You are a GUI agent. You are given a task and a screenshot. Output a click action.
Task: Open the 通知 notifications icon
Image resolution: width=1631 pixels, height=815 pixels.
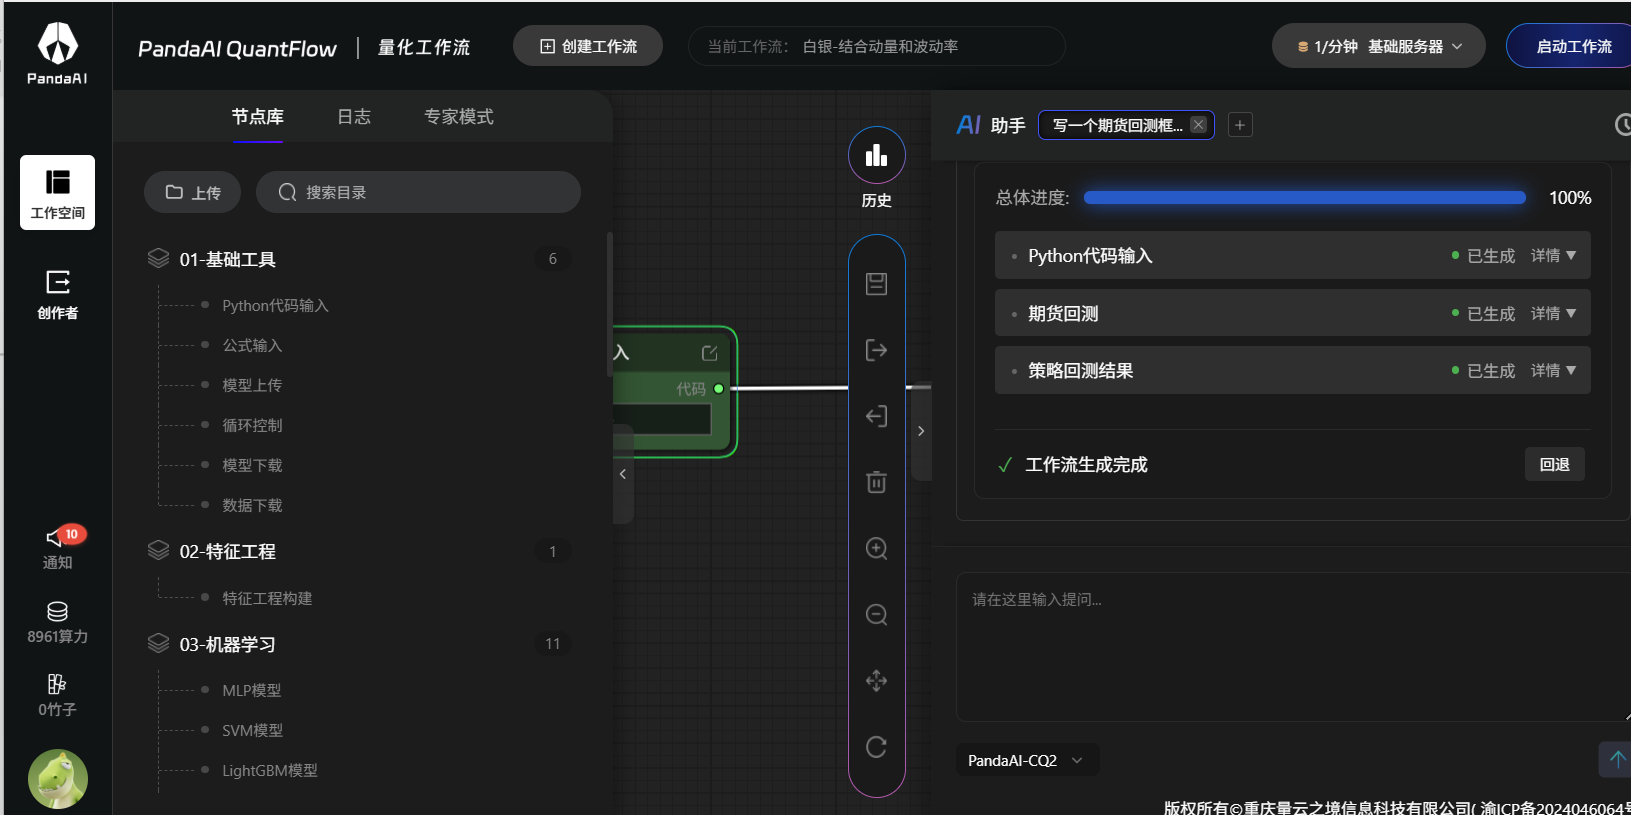click(57, 548)
